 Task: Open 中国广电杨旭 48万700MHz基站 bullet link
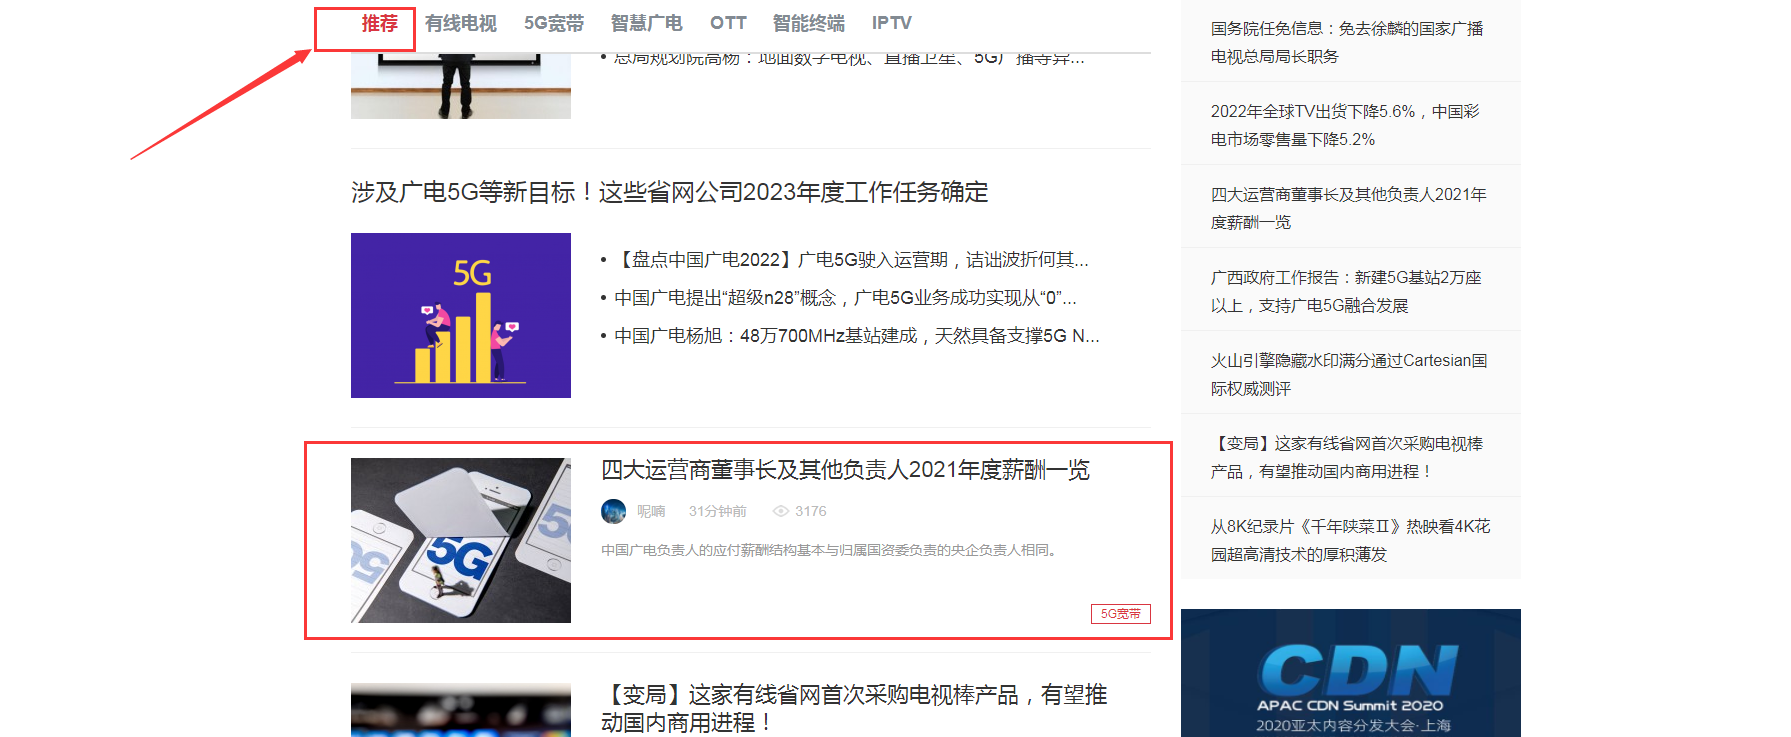coord(857,336)
